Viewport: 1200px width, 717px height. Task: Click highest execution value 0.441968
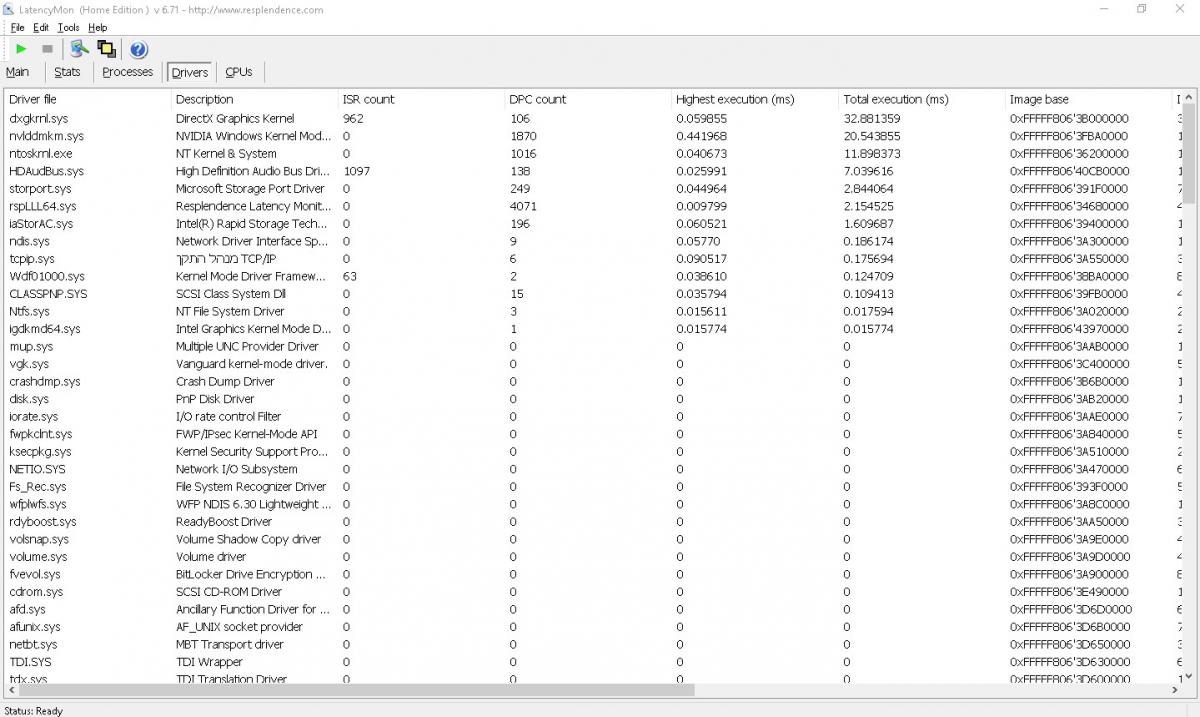click(701, 136)
